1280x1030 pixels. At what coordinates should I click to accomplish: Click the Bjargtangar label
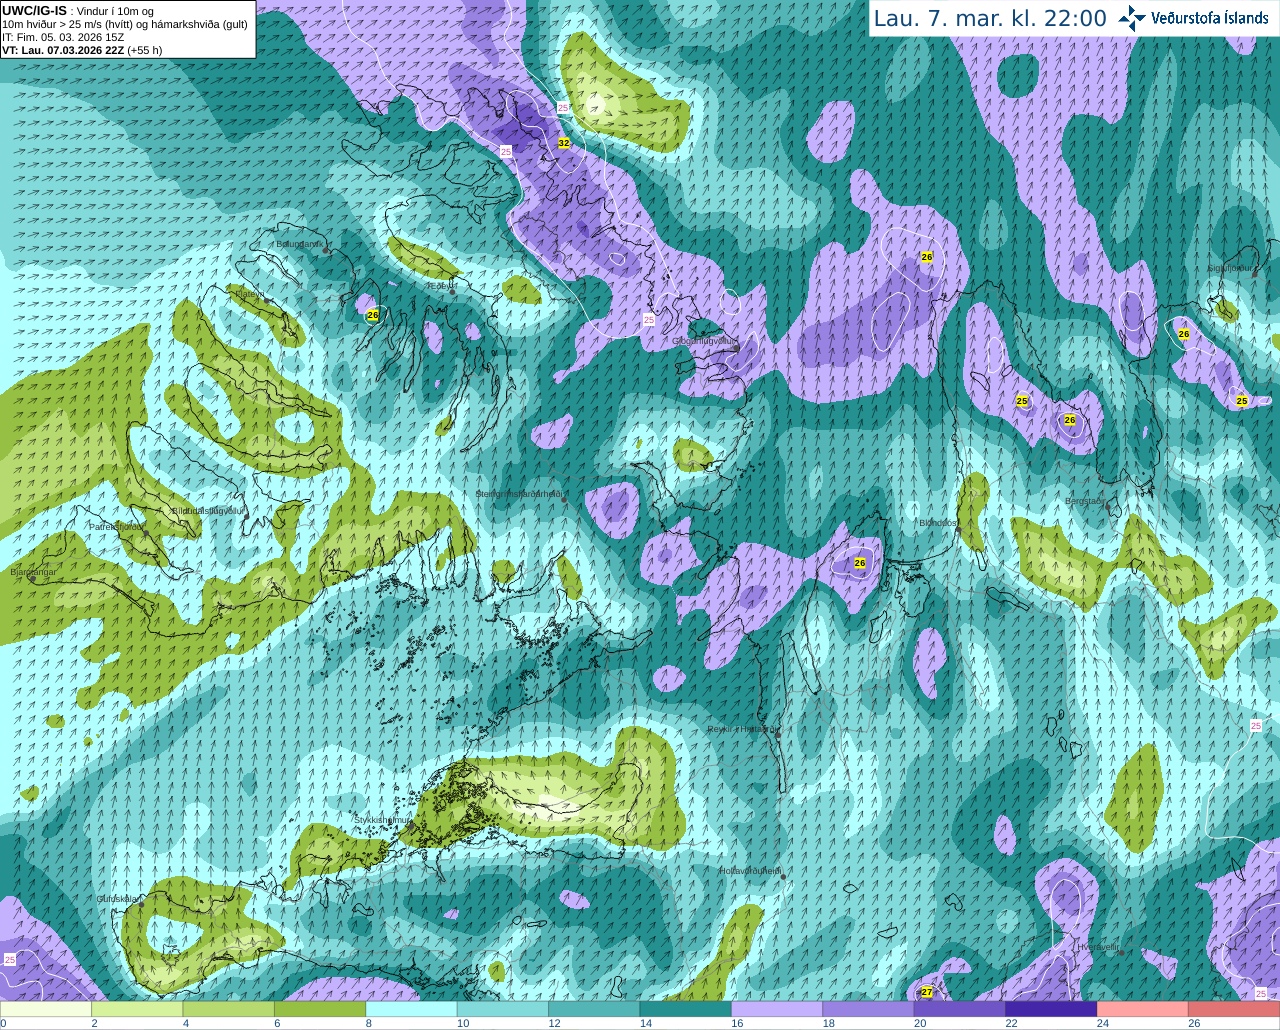coord(34,572)
